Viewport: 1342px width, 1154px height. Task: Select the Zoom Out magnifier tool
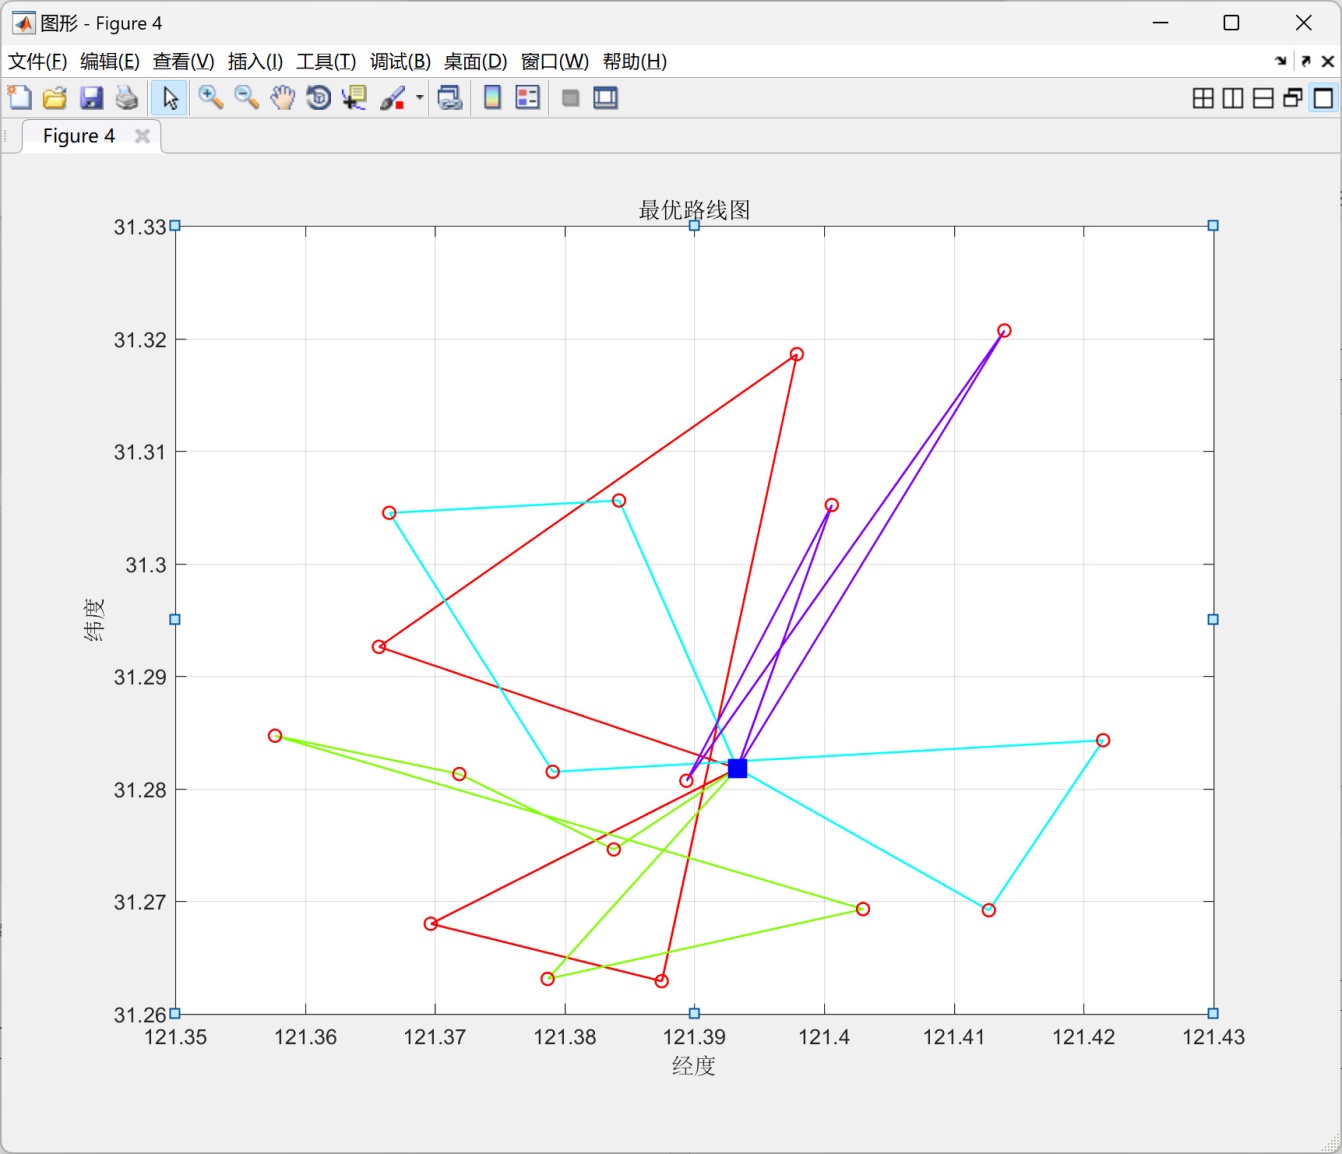click(246, 98)
